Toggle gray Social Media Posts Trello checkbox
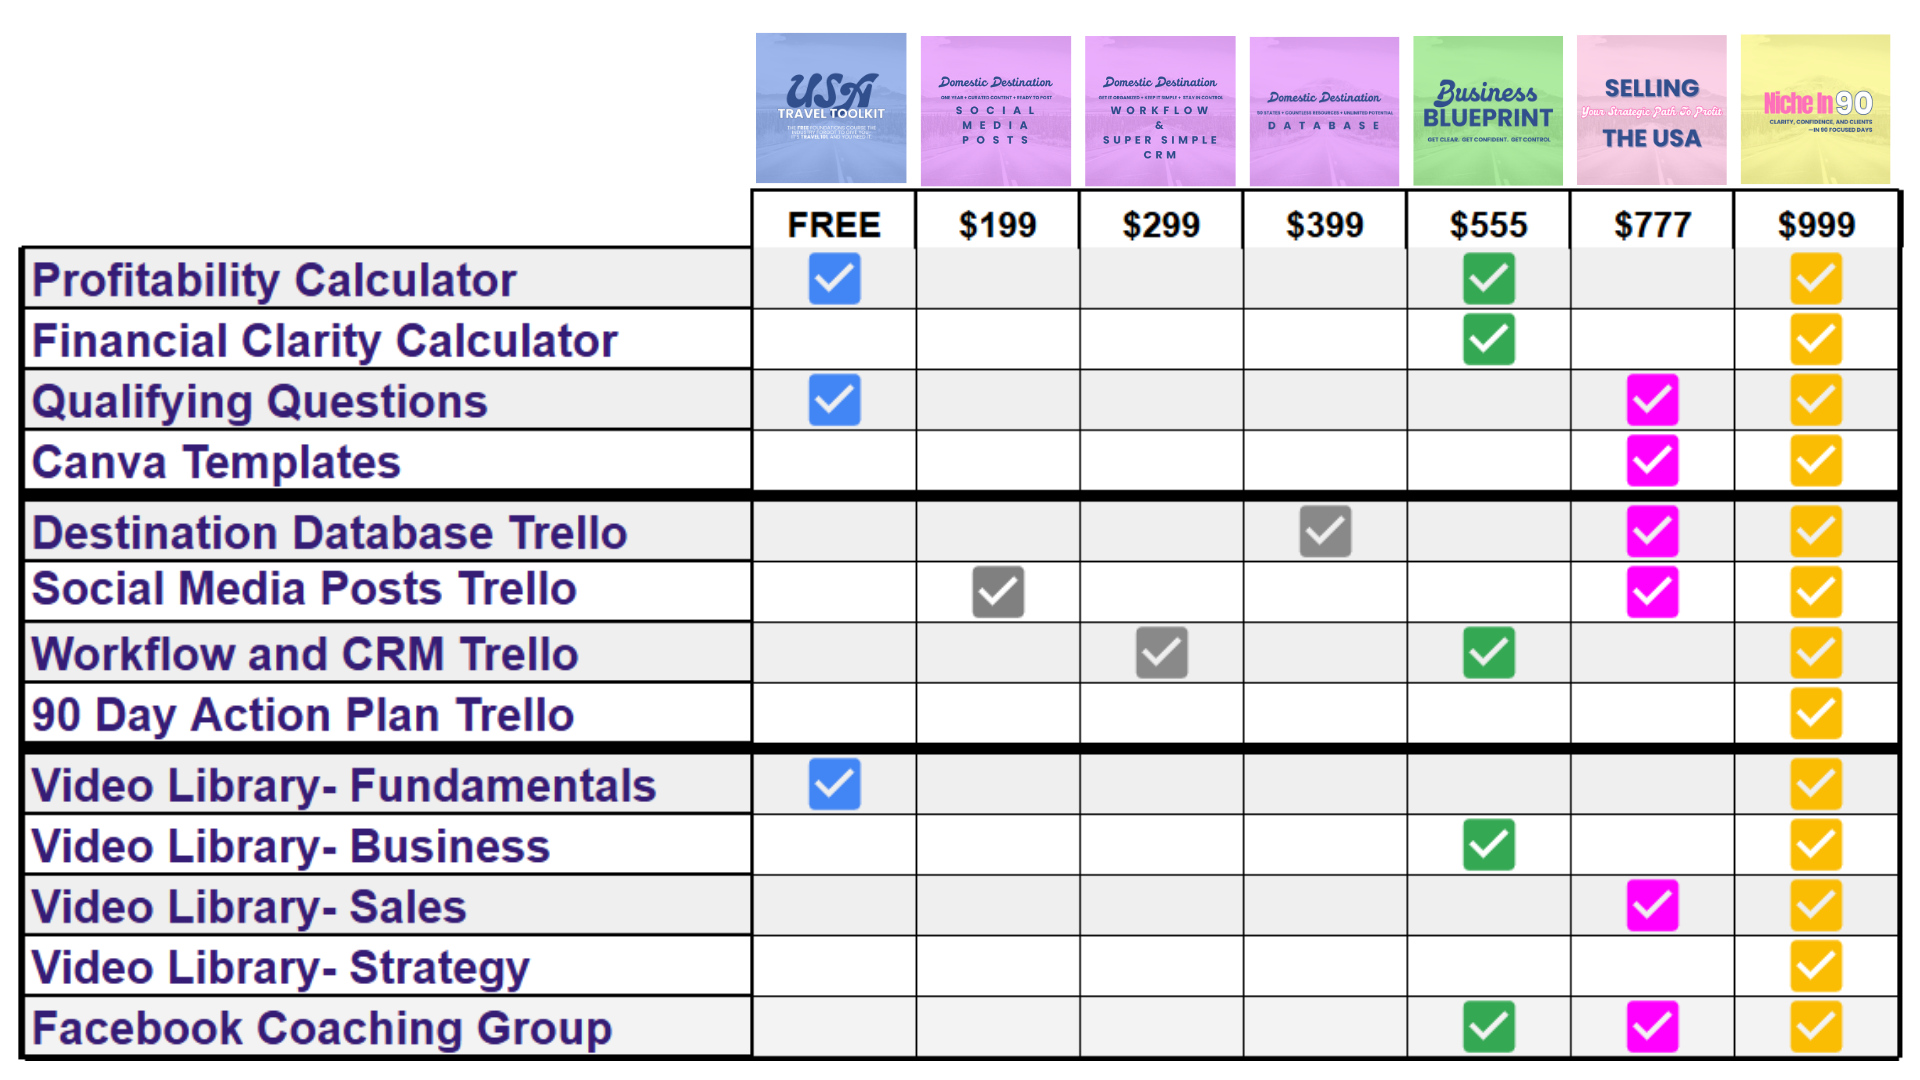Image resolution: width=1920 pixels, height=1080 pixels. (x=998, y=592)
